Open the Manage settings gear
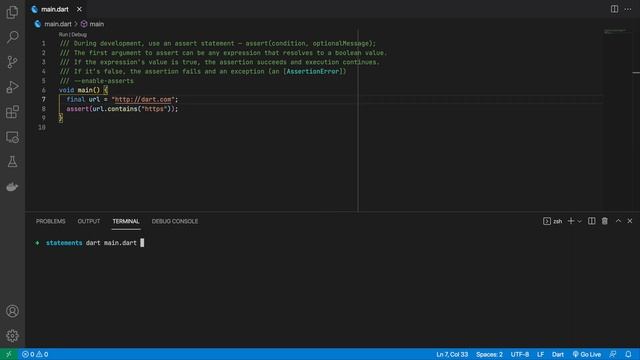 point(12,336)
